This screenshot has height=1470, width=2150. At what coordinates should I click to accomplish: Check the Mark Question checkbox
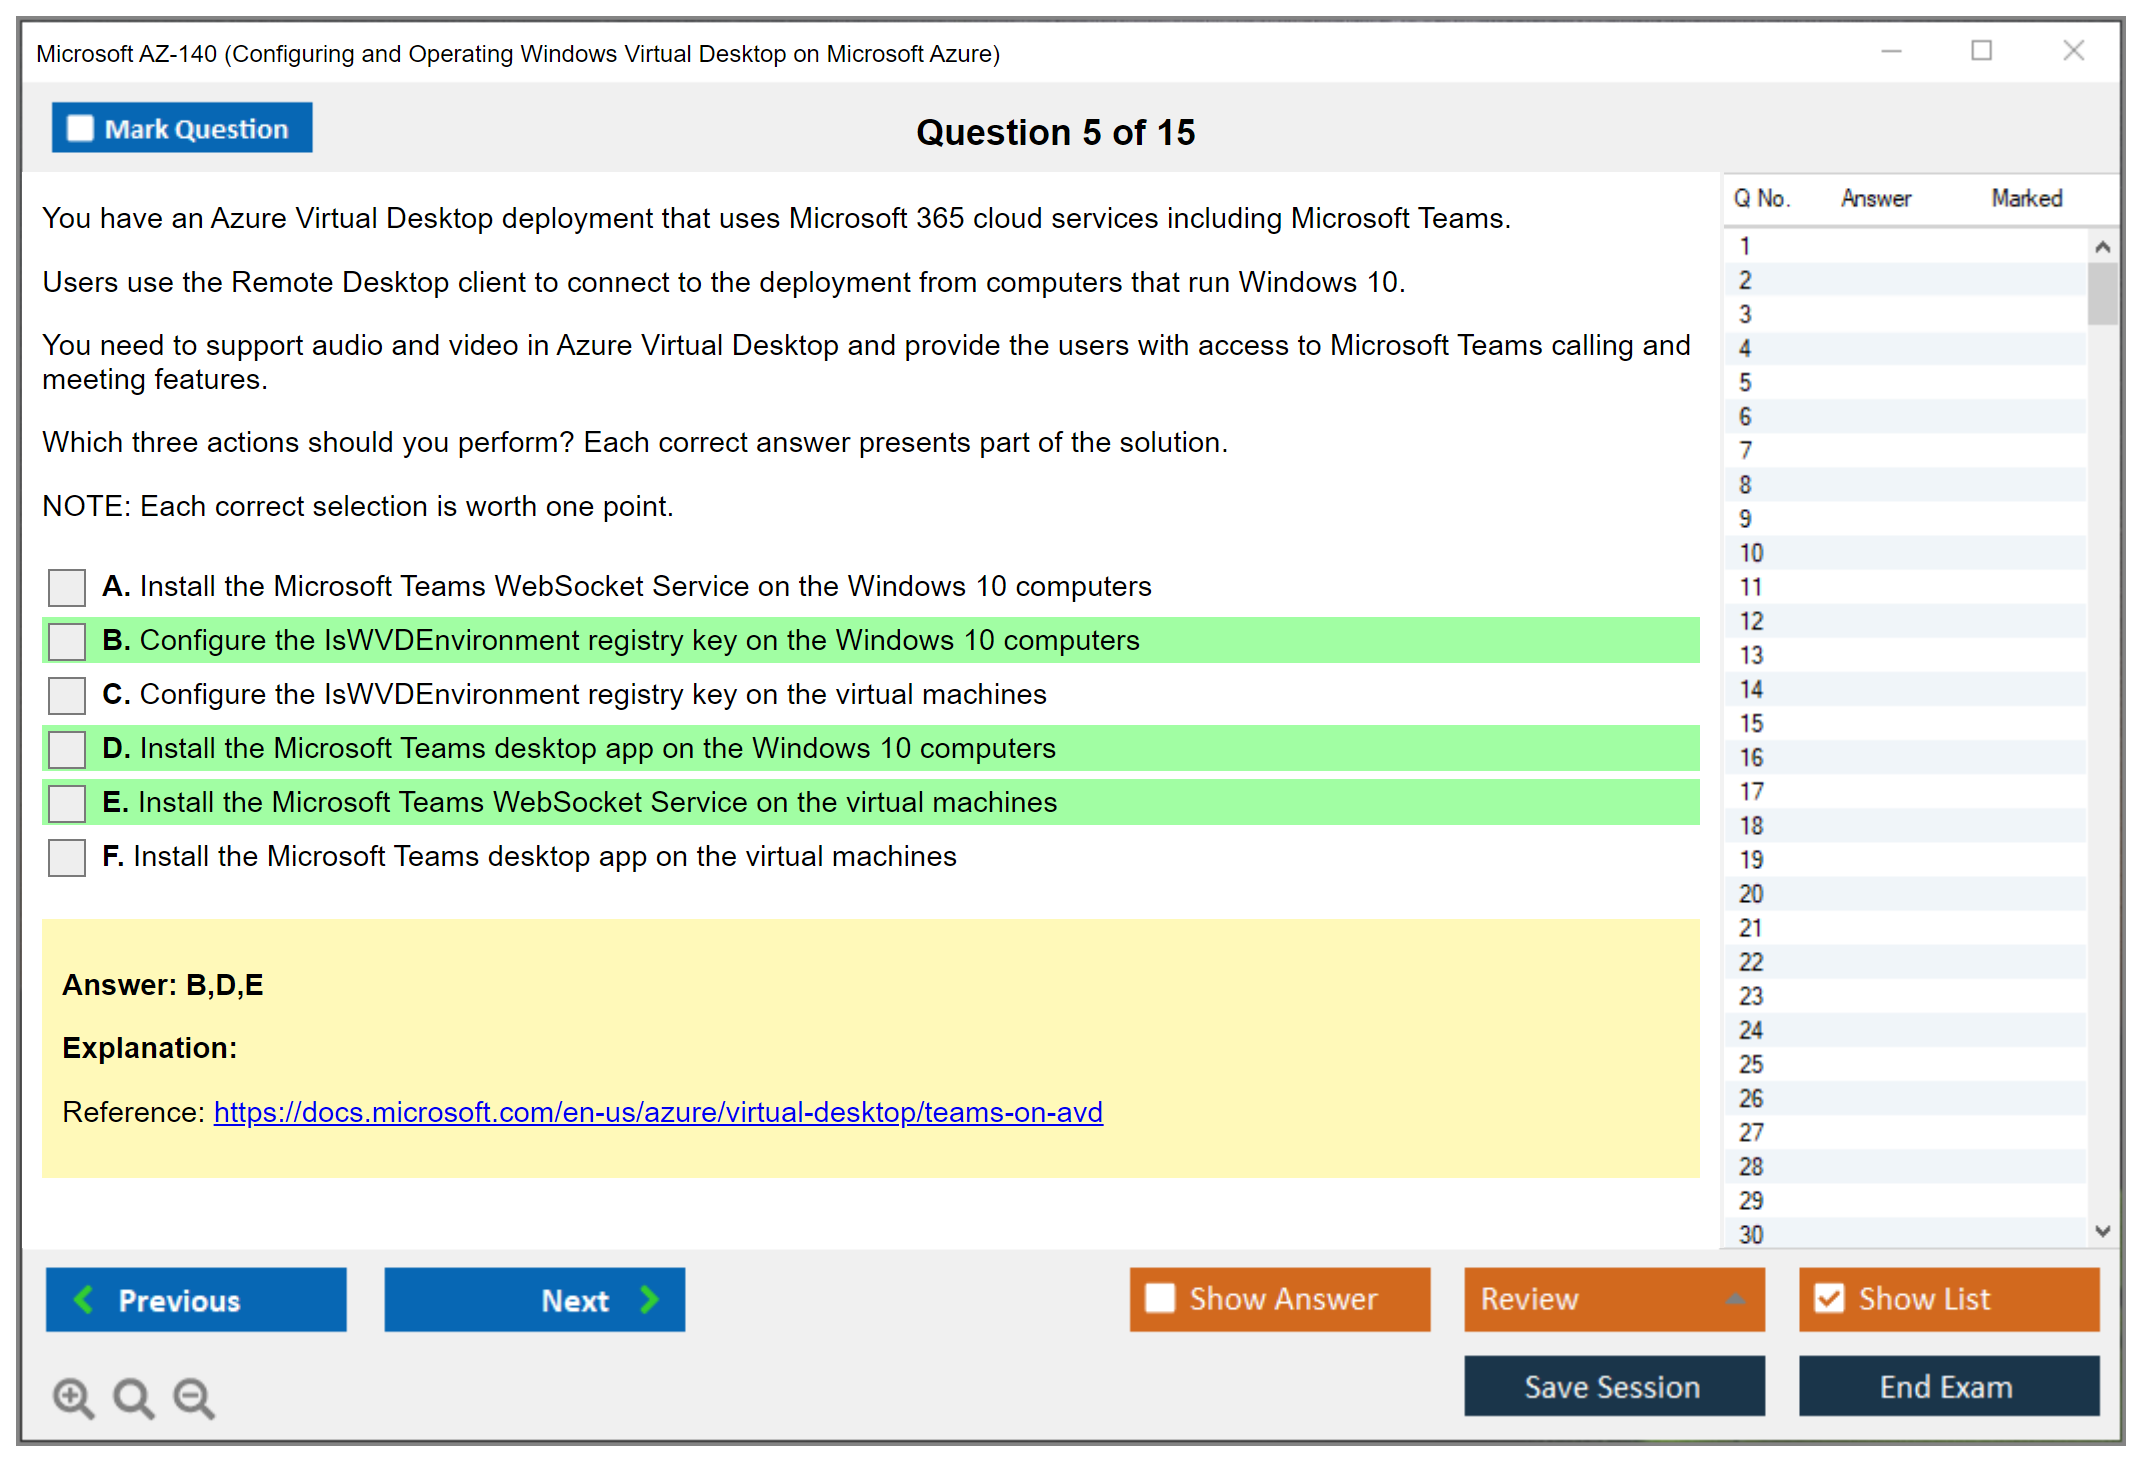click(x=80, y=129)
